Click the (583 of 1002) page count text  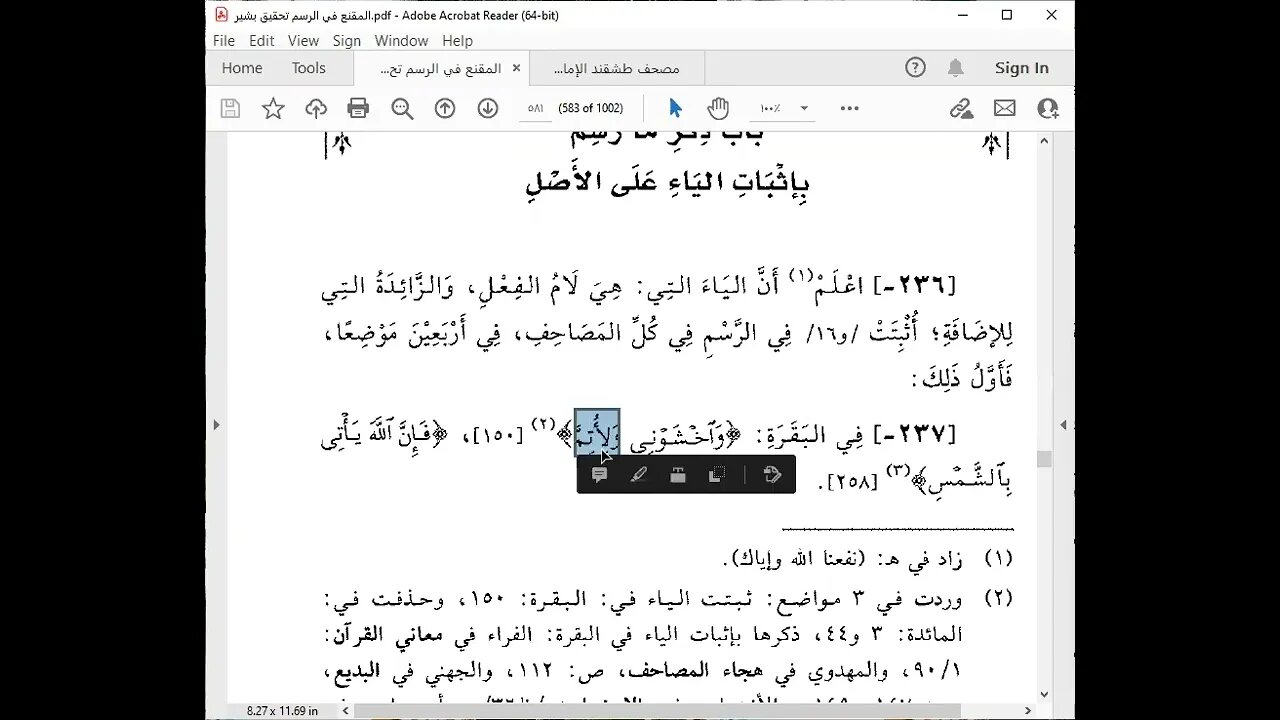coord(590,108)
